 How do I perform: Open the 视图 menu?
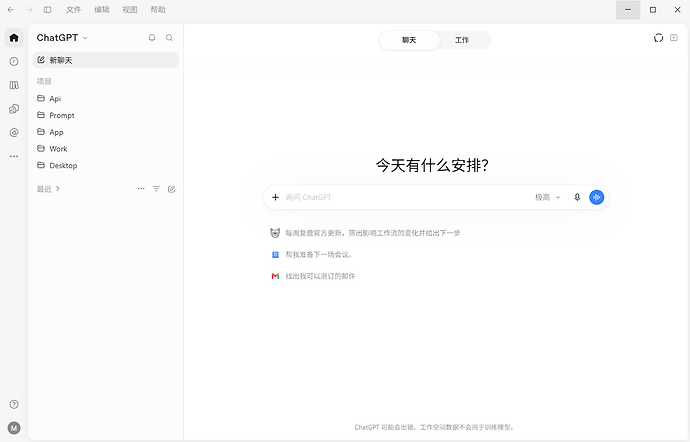coord(130,10)
